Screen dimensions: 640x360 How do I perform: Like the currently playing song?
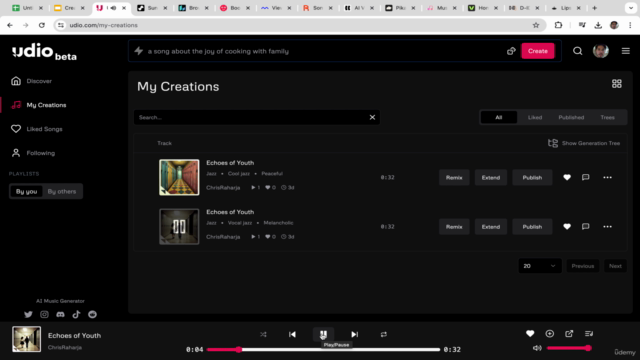[530, 334]
